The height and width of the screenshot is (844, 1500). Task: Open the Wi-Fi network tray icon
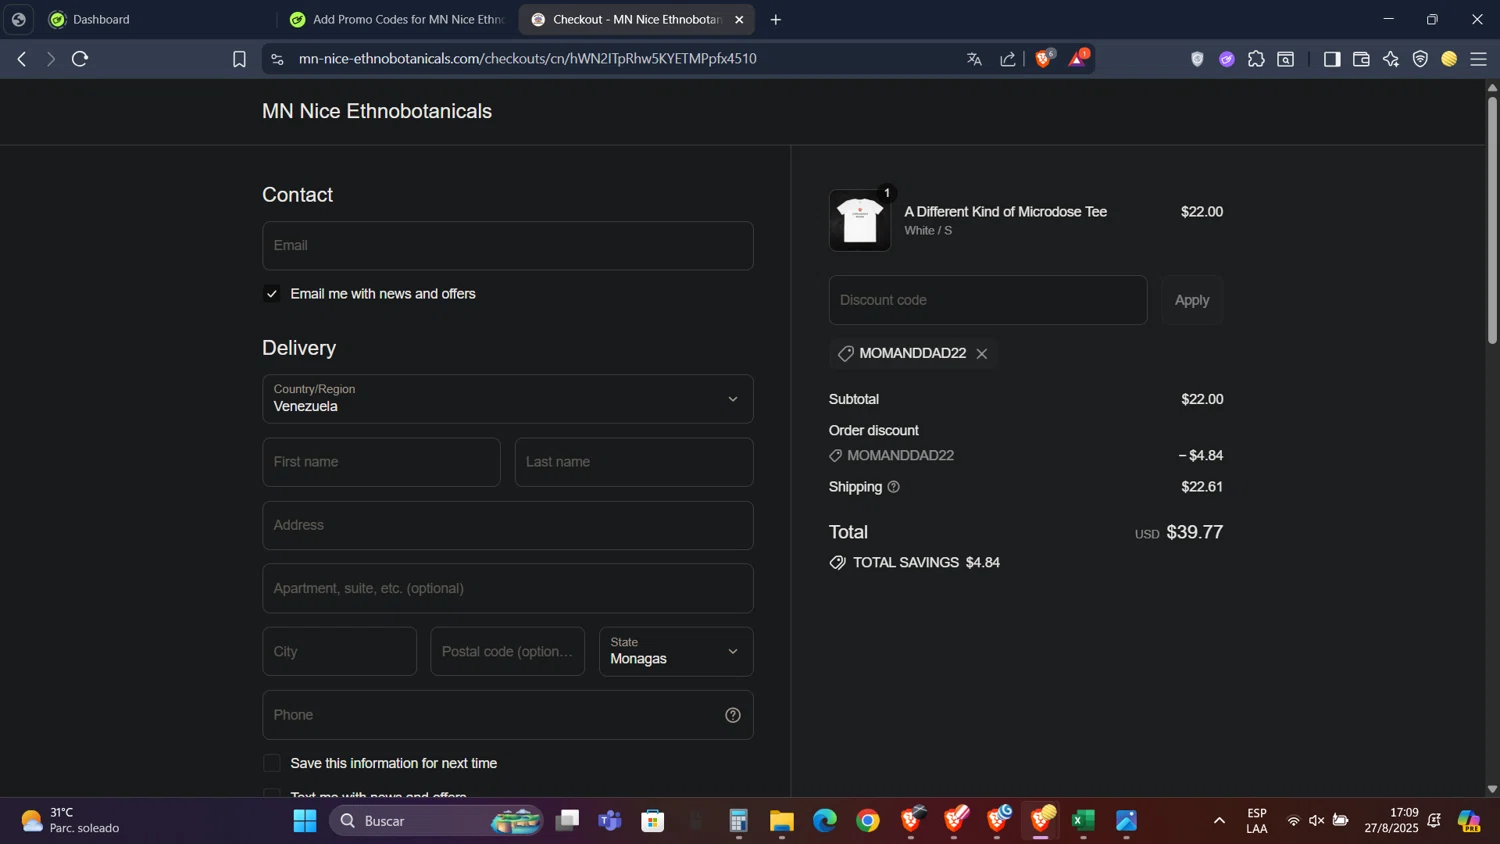point(1293,821)
